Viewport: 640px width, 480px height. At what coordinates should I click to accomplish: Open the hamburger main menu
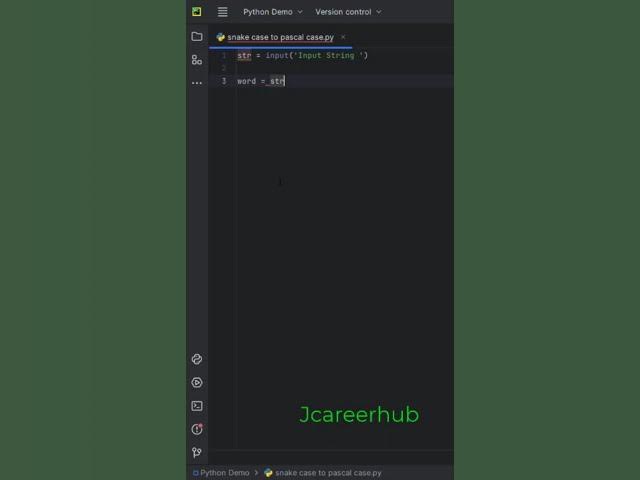point(222,12)
